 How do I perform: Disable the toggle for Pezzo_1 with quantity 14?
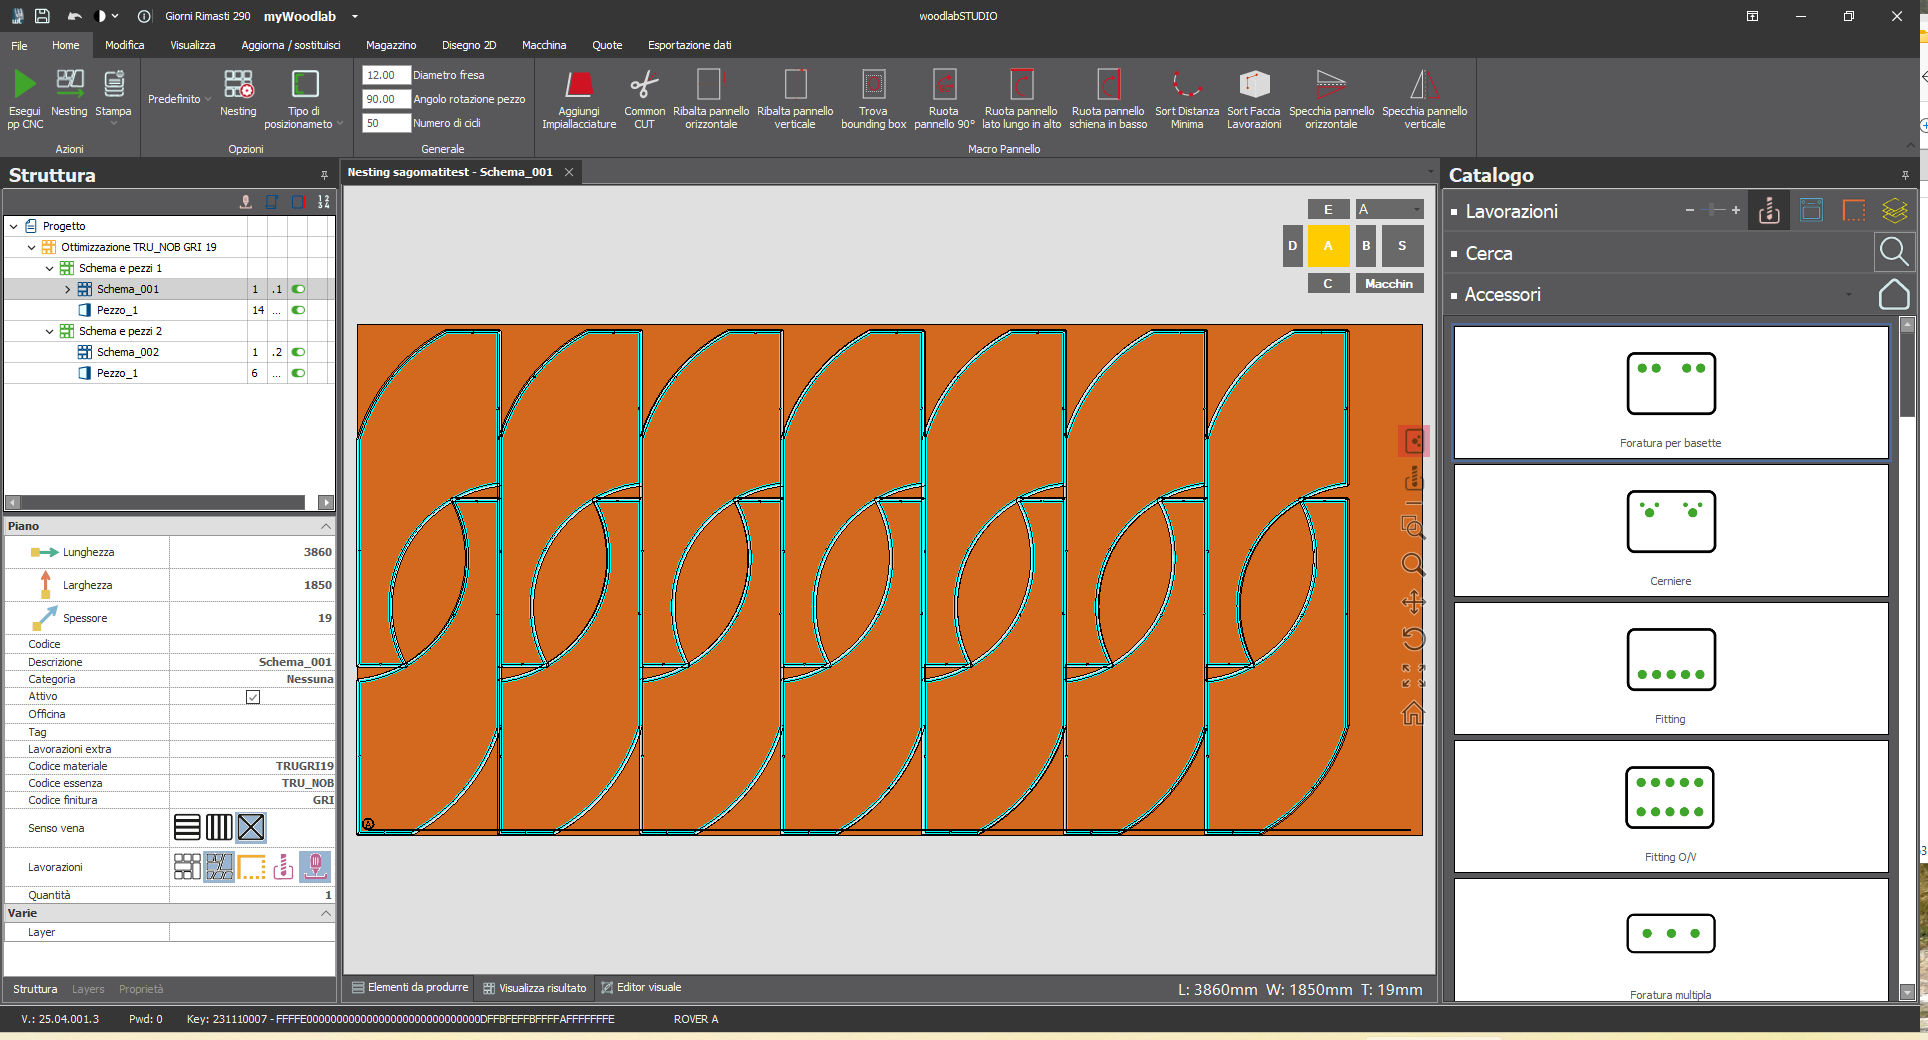[x=298, y=310]
